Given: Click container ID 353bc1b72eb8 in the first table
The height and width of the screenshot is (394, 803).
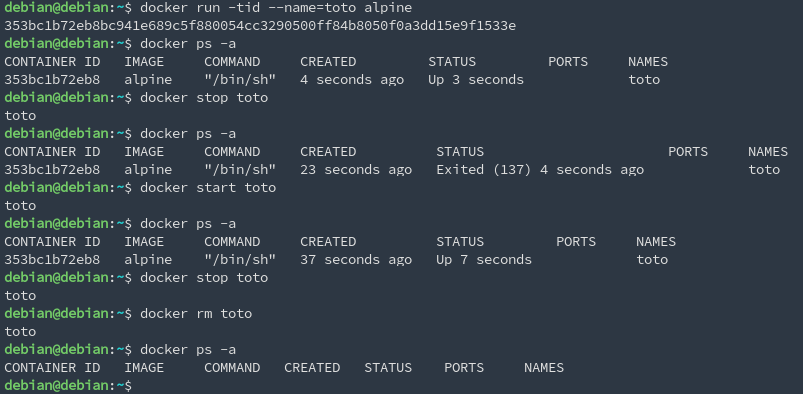Looking at the screenshot, I should coord(52,79).
